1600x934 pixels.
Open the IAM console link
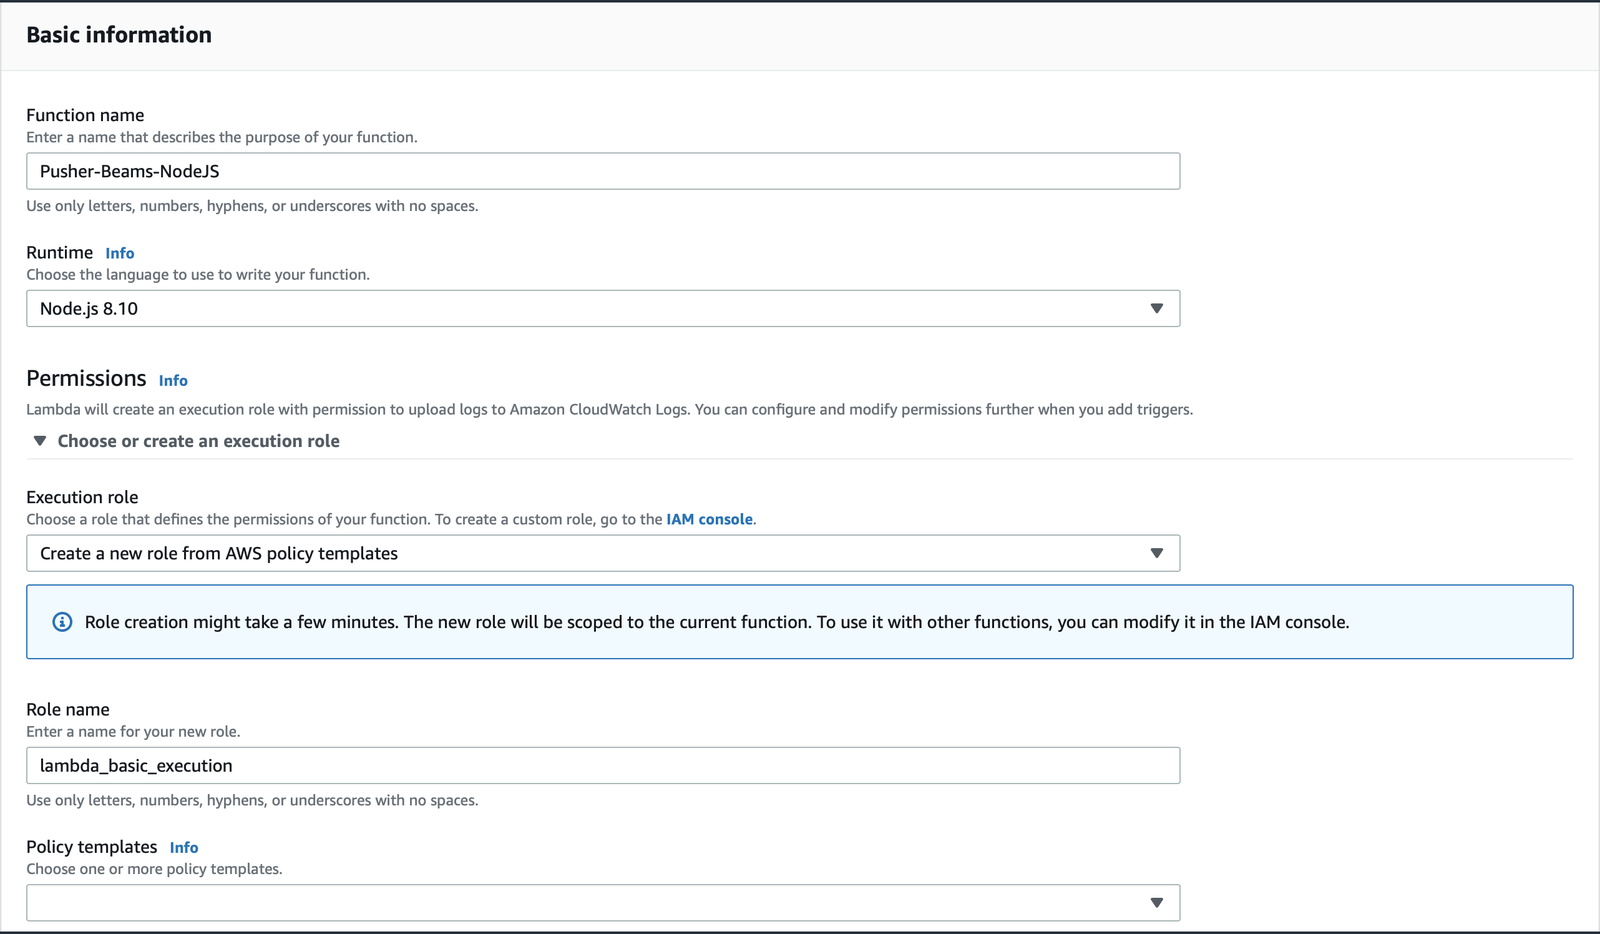(709, 519)
